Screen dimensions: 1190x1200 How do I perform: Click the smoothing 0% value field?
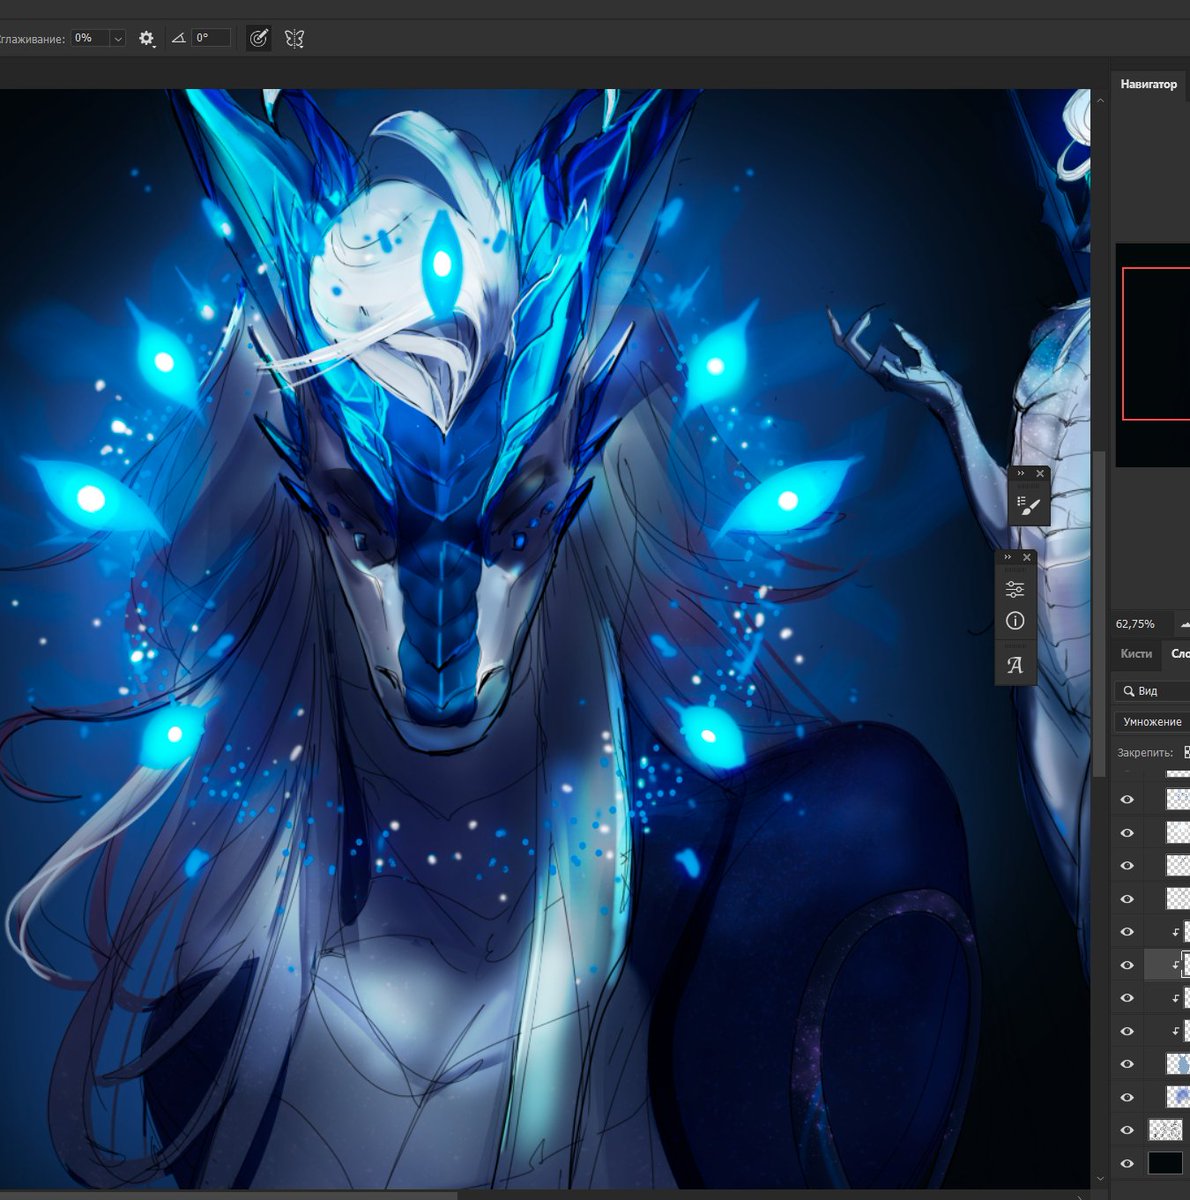(x=90, y=38)
